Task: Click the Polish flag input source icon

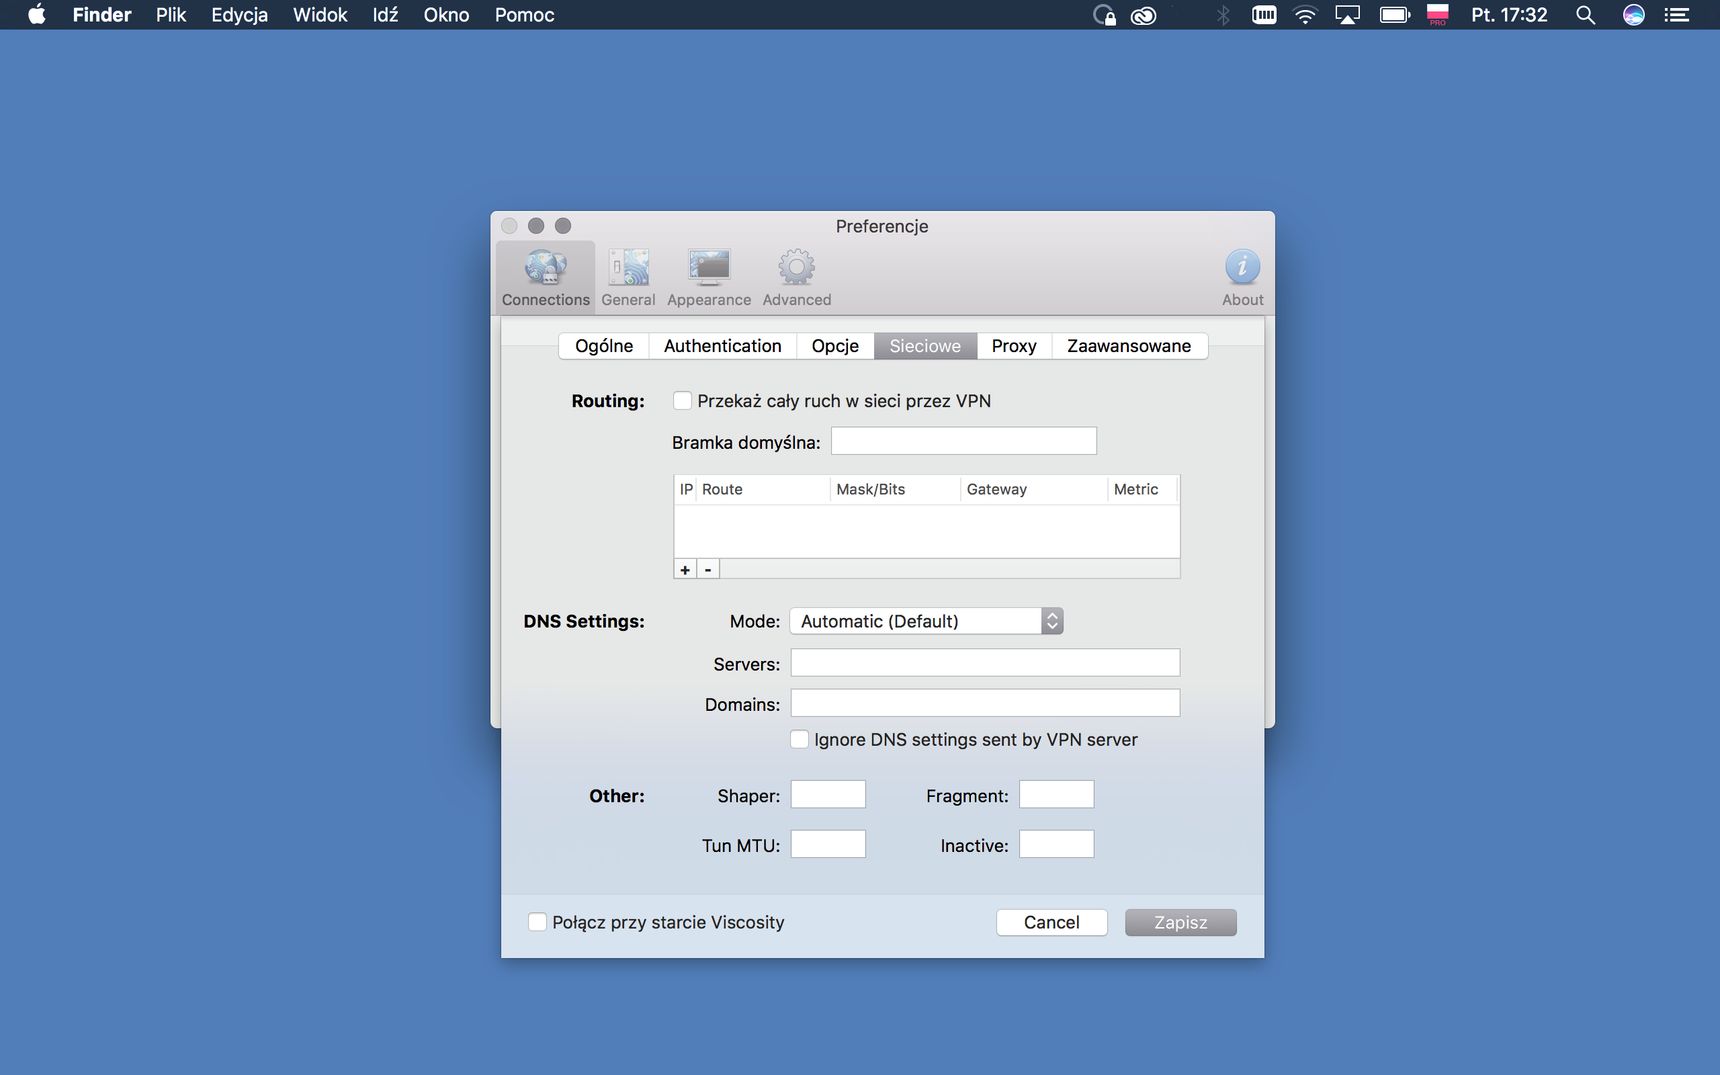Action: pyautogui.click(x=1437, y=15)
